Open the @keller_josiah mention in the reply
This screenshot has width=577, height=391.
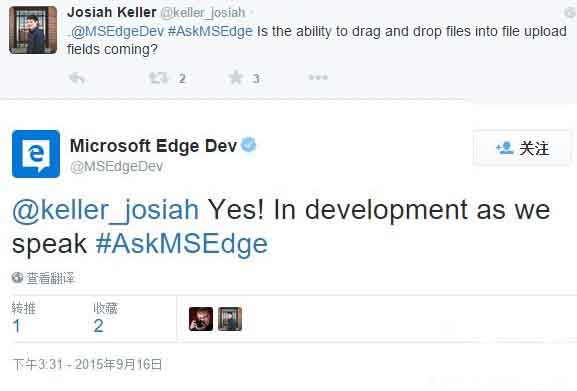[x=106, y=210]
